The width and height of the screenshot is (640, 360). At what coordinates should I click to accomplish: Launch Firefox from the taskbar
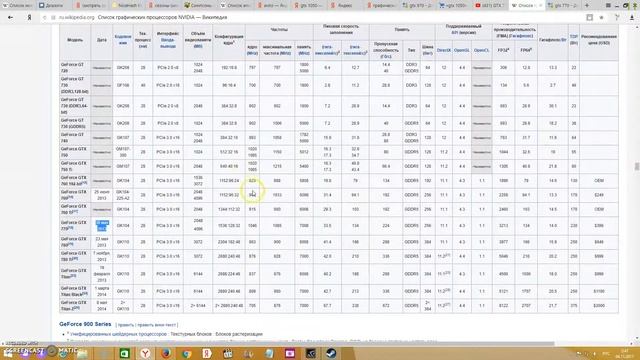pos(166,353)
